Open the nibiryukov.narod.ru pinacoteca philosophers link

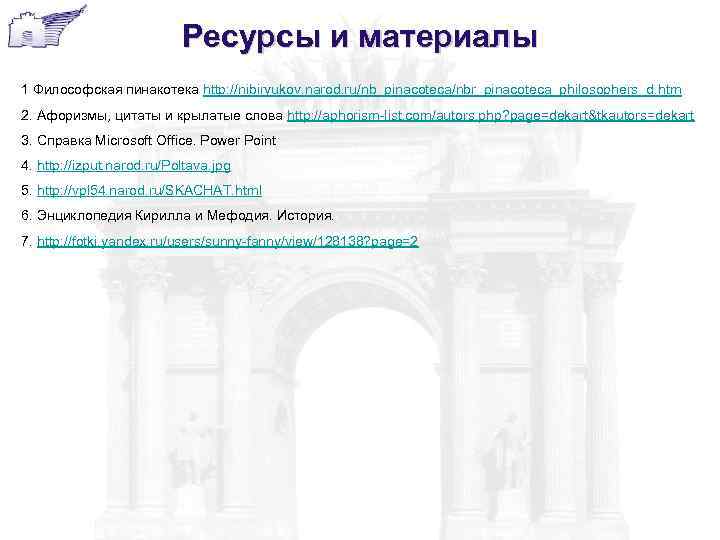[x=442, y=90]
